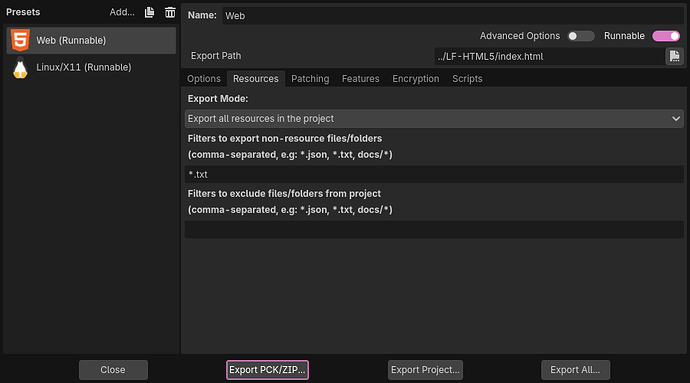Click Export PCK/ZIP... button
The width and height of the screenshot is (690, 383).
[267, 370]
